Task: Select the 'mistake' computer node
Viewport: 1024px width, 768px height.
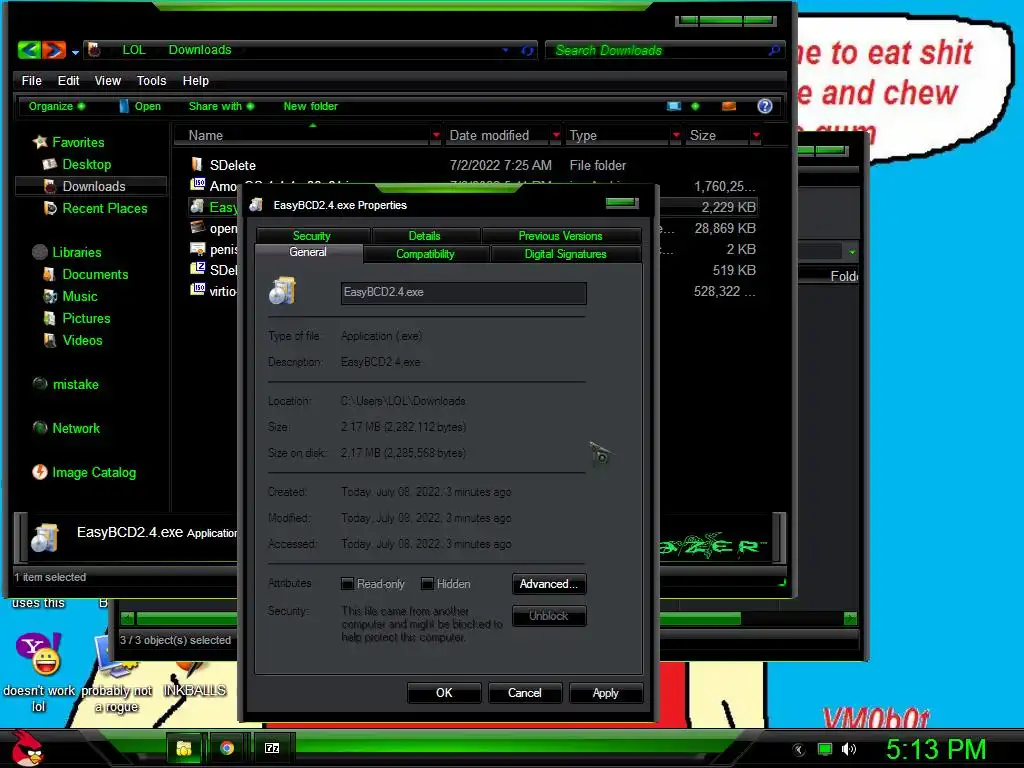Action: point(75,384)
